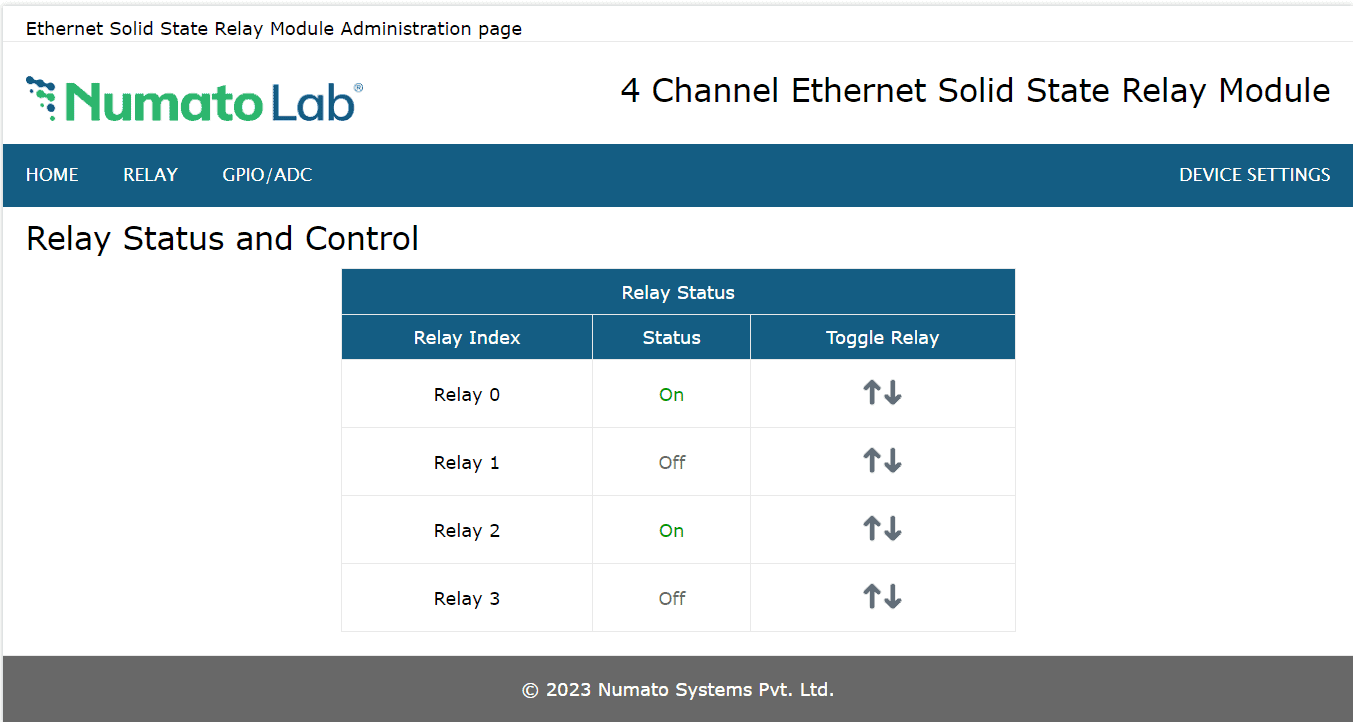
Task: Click the Relay 0 index label
Action: tap(466, 395)
